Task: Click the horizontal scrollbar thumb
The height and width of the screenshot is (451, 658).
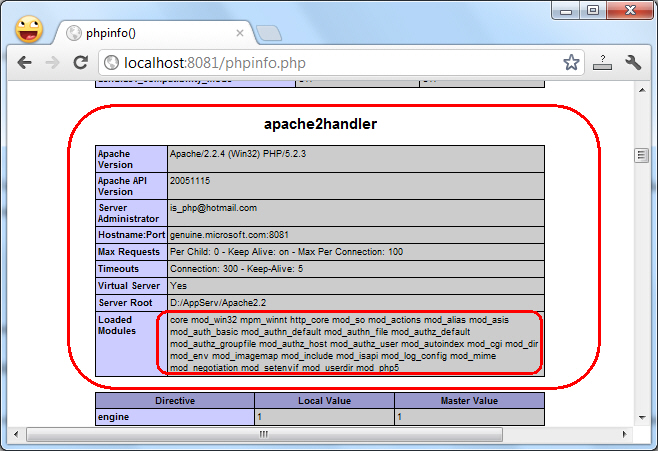Action: pyautogui.click(x=264, y=434)
